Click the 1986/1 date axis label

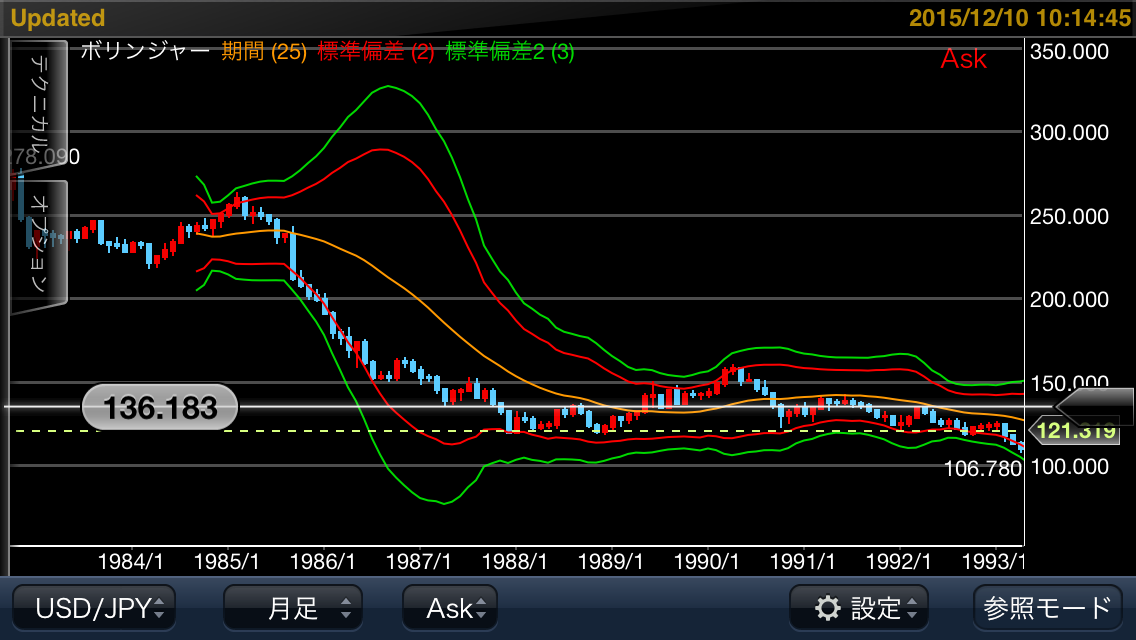322,561
